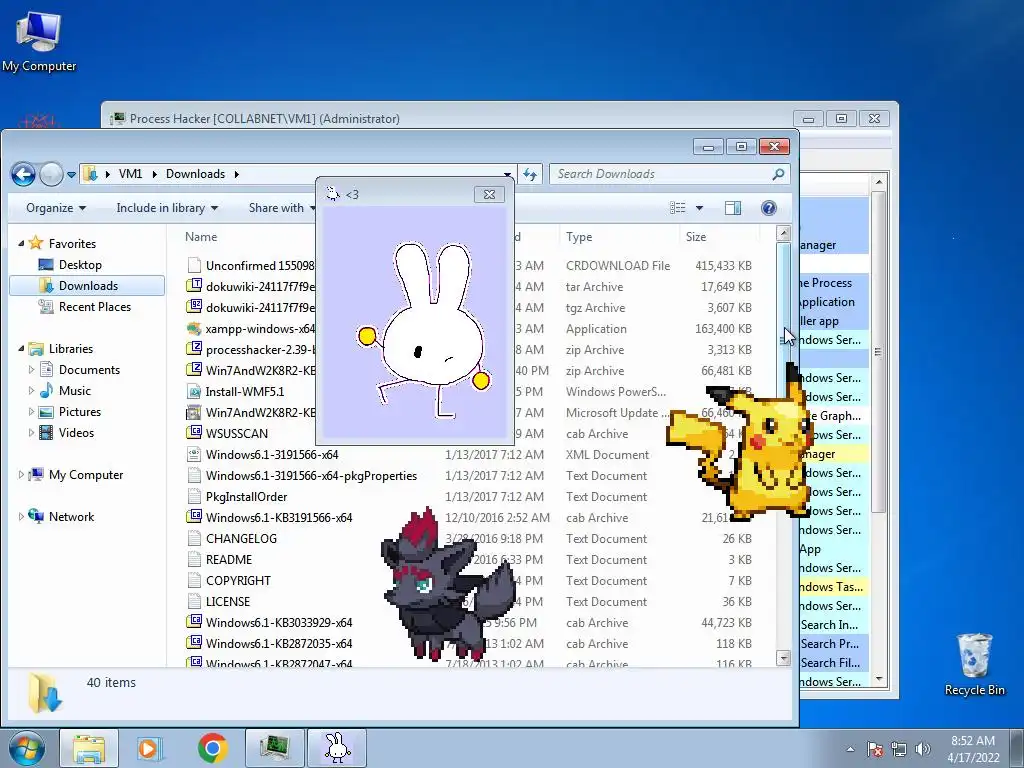
Task: Open the Recycle Bin desktop icon
Action: [x=974, y=664]
